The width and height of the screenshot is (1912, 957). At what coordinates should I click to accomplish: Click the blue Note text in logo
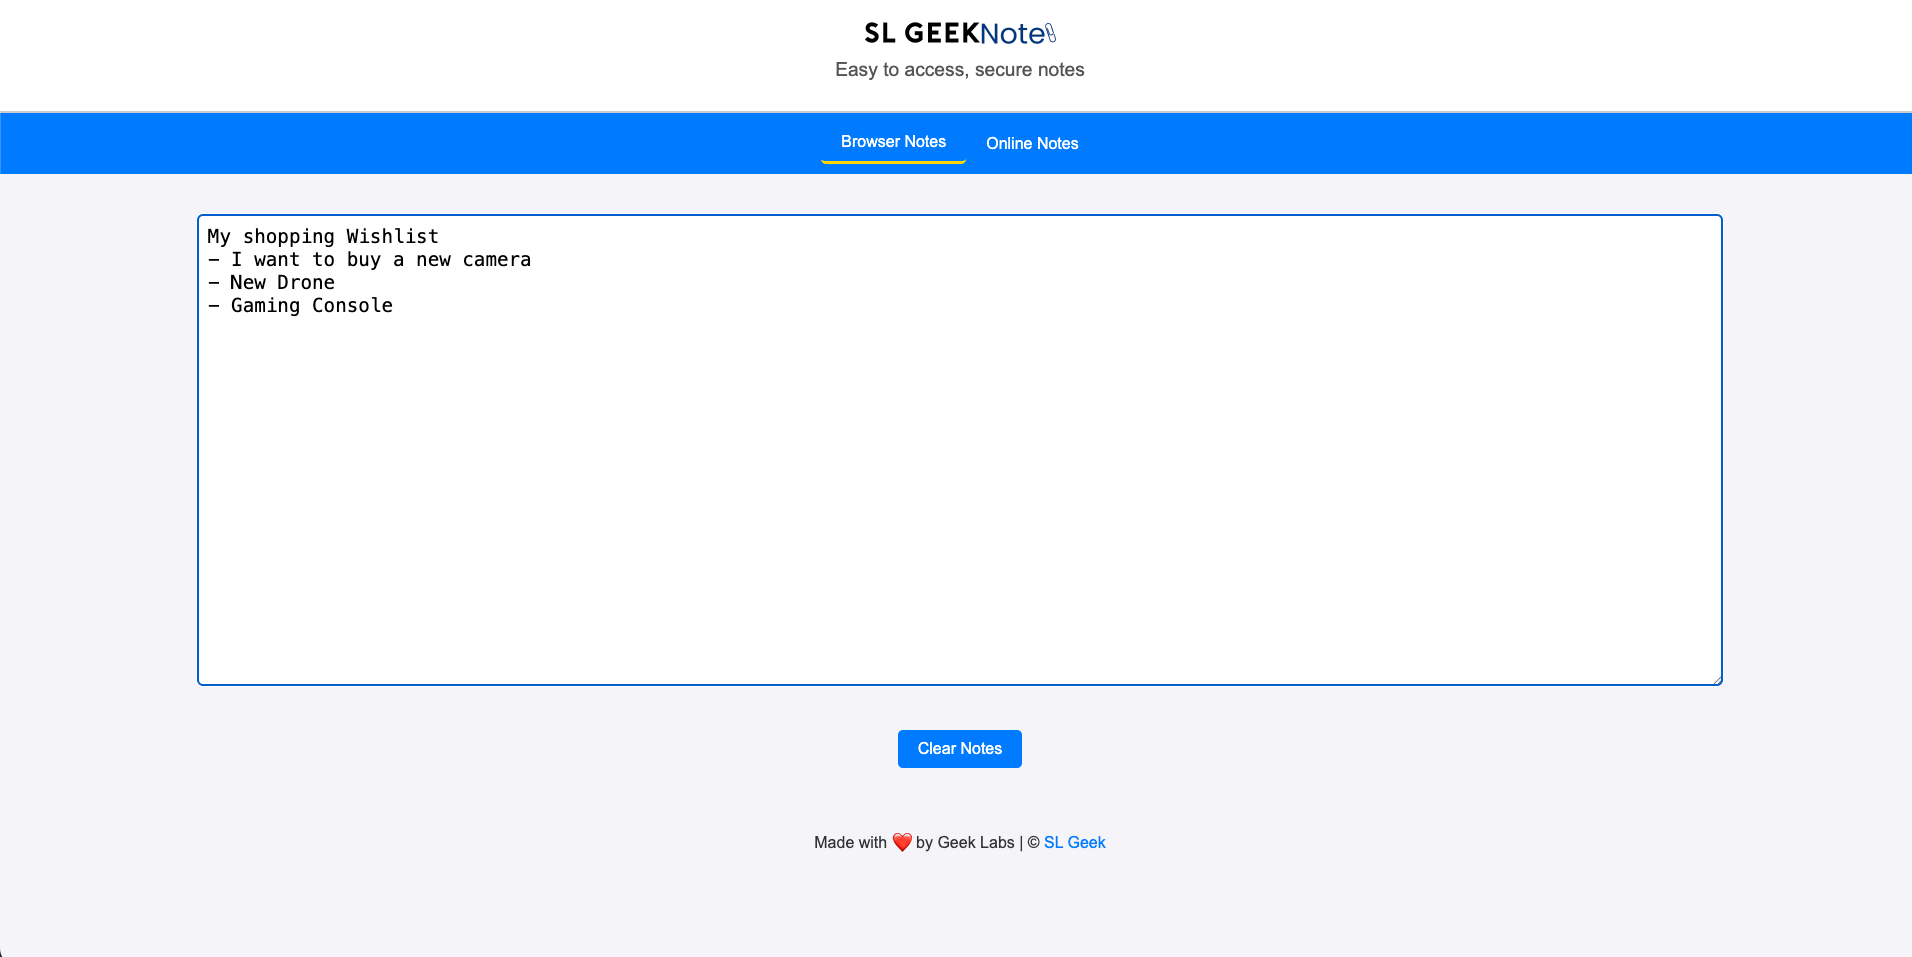pyautogui.click(x=1012, y=34)
